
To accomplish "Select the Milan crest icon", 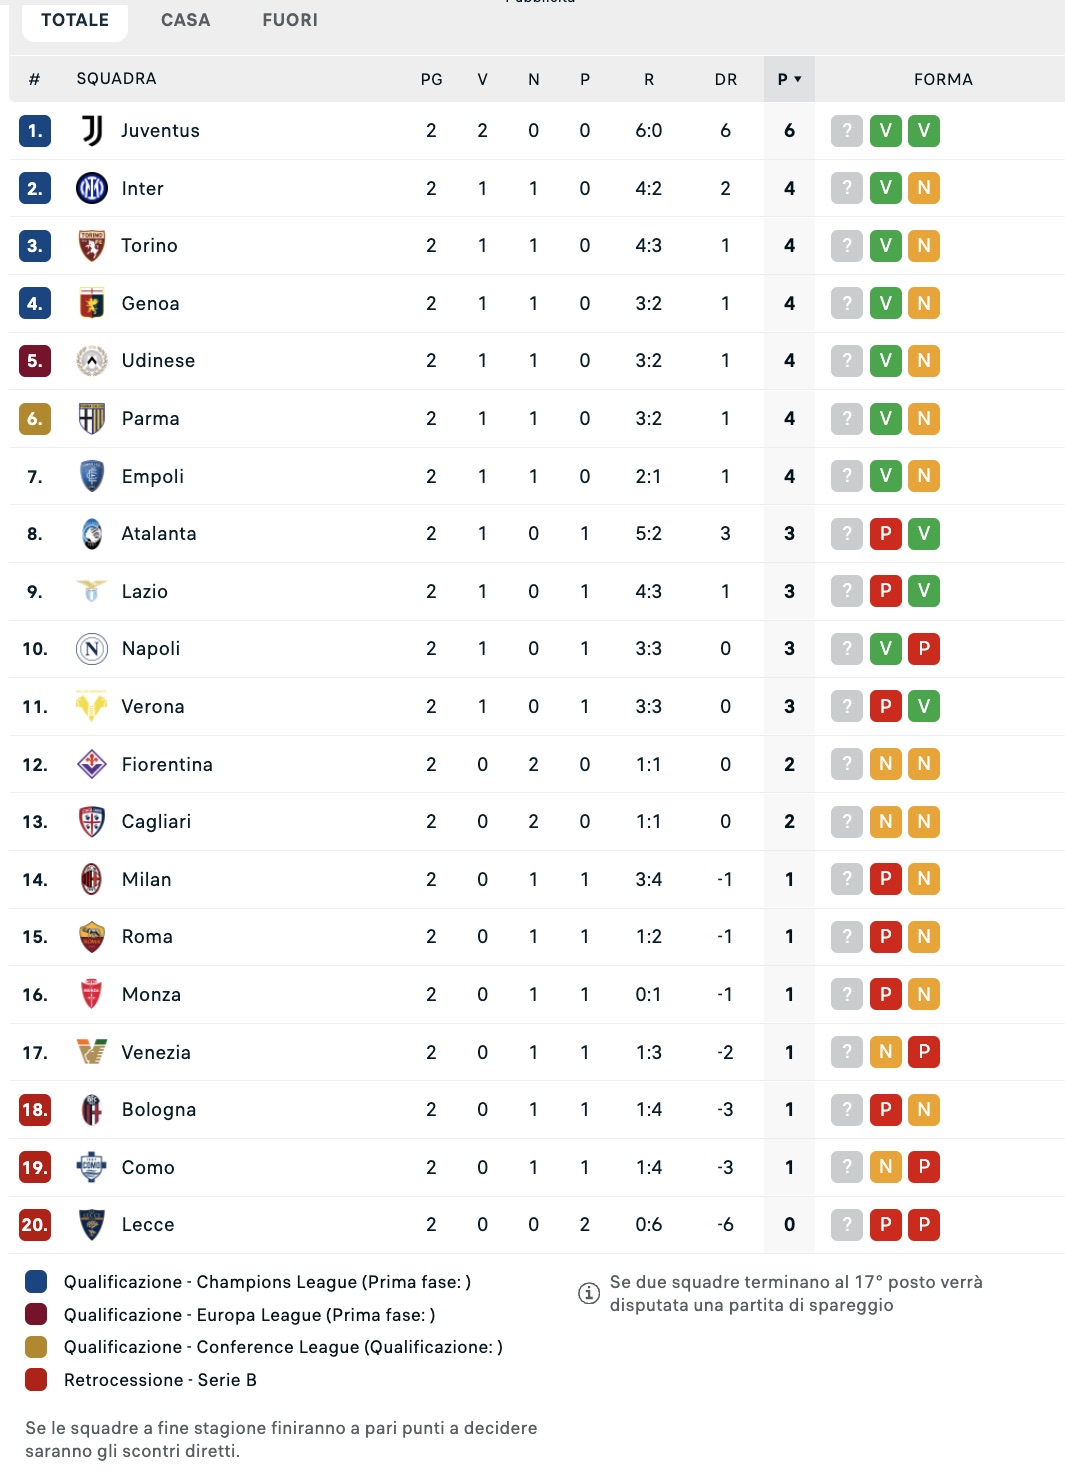I will 92,879.
